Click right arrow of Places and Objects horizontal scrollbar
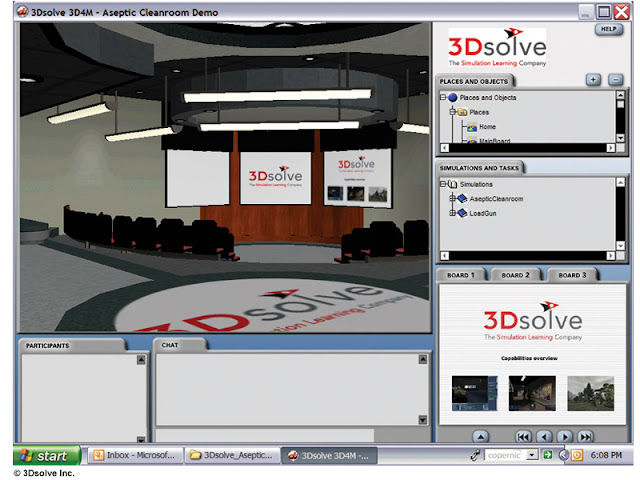The height and width of the screenshot is (480, 640). click(x=611, y=148)
